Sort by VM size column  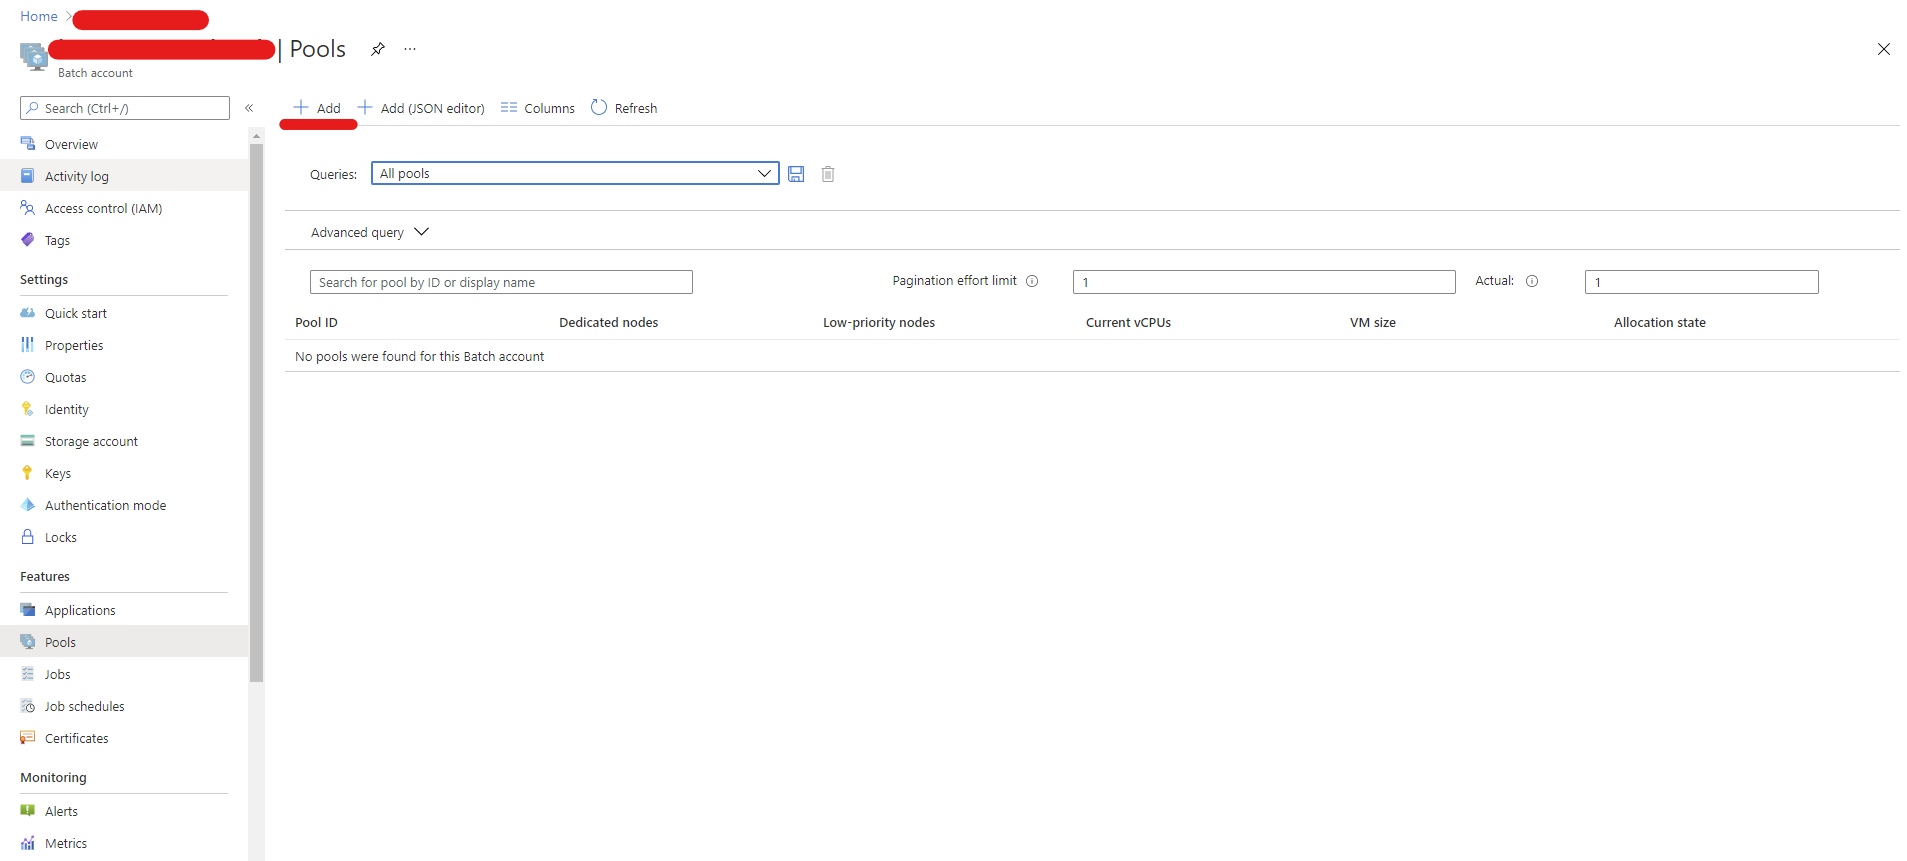1373,322
